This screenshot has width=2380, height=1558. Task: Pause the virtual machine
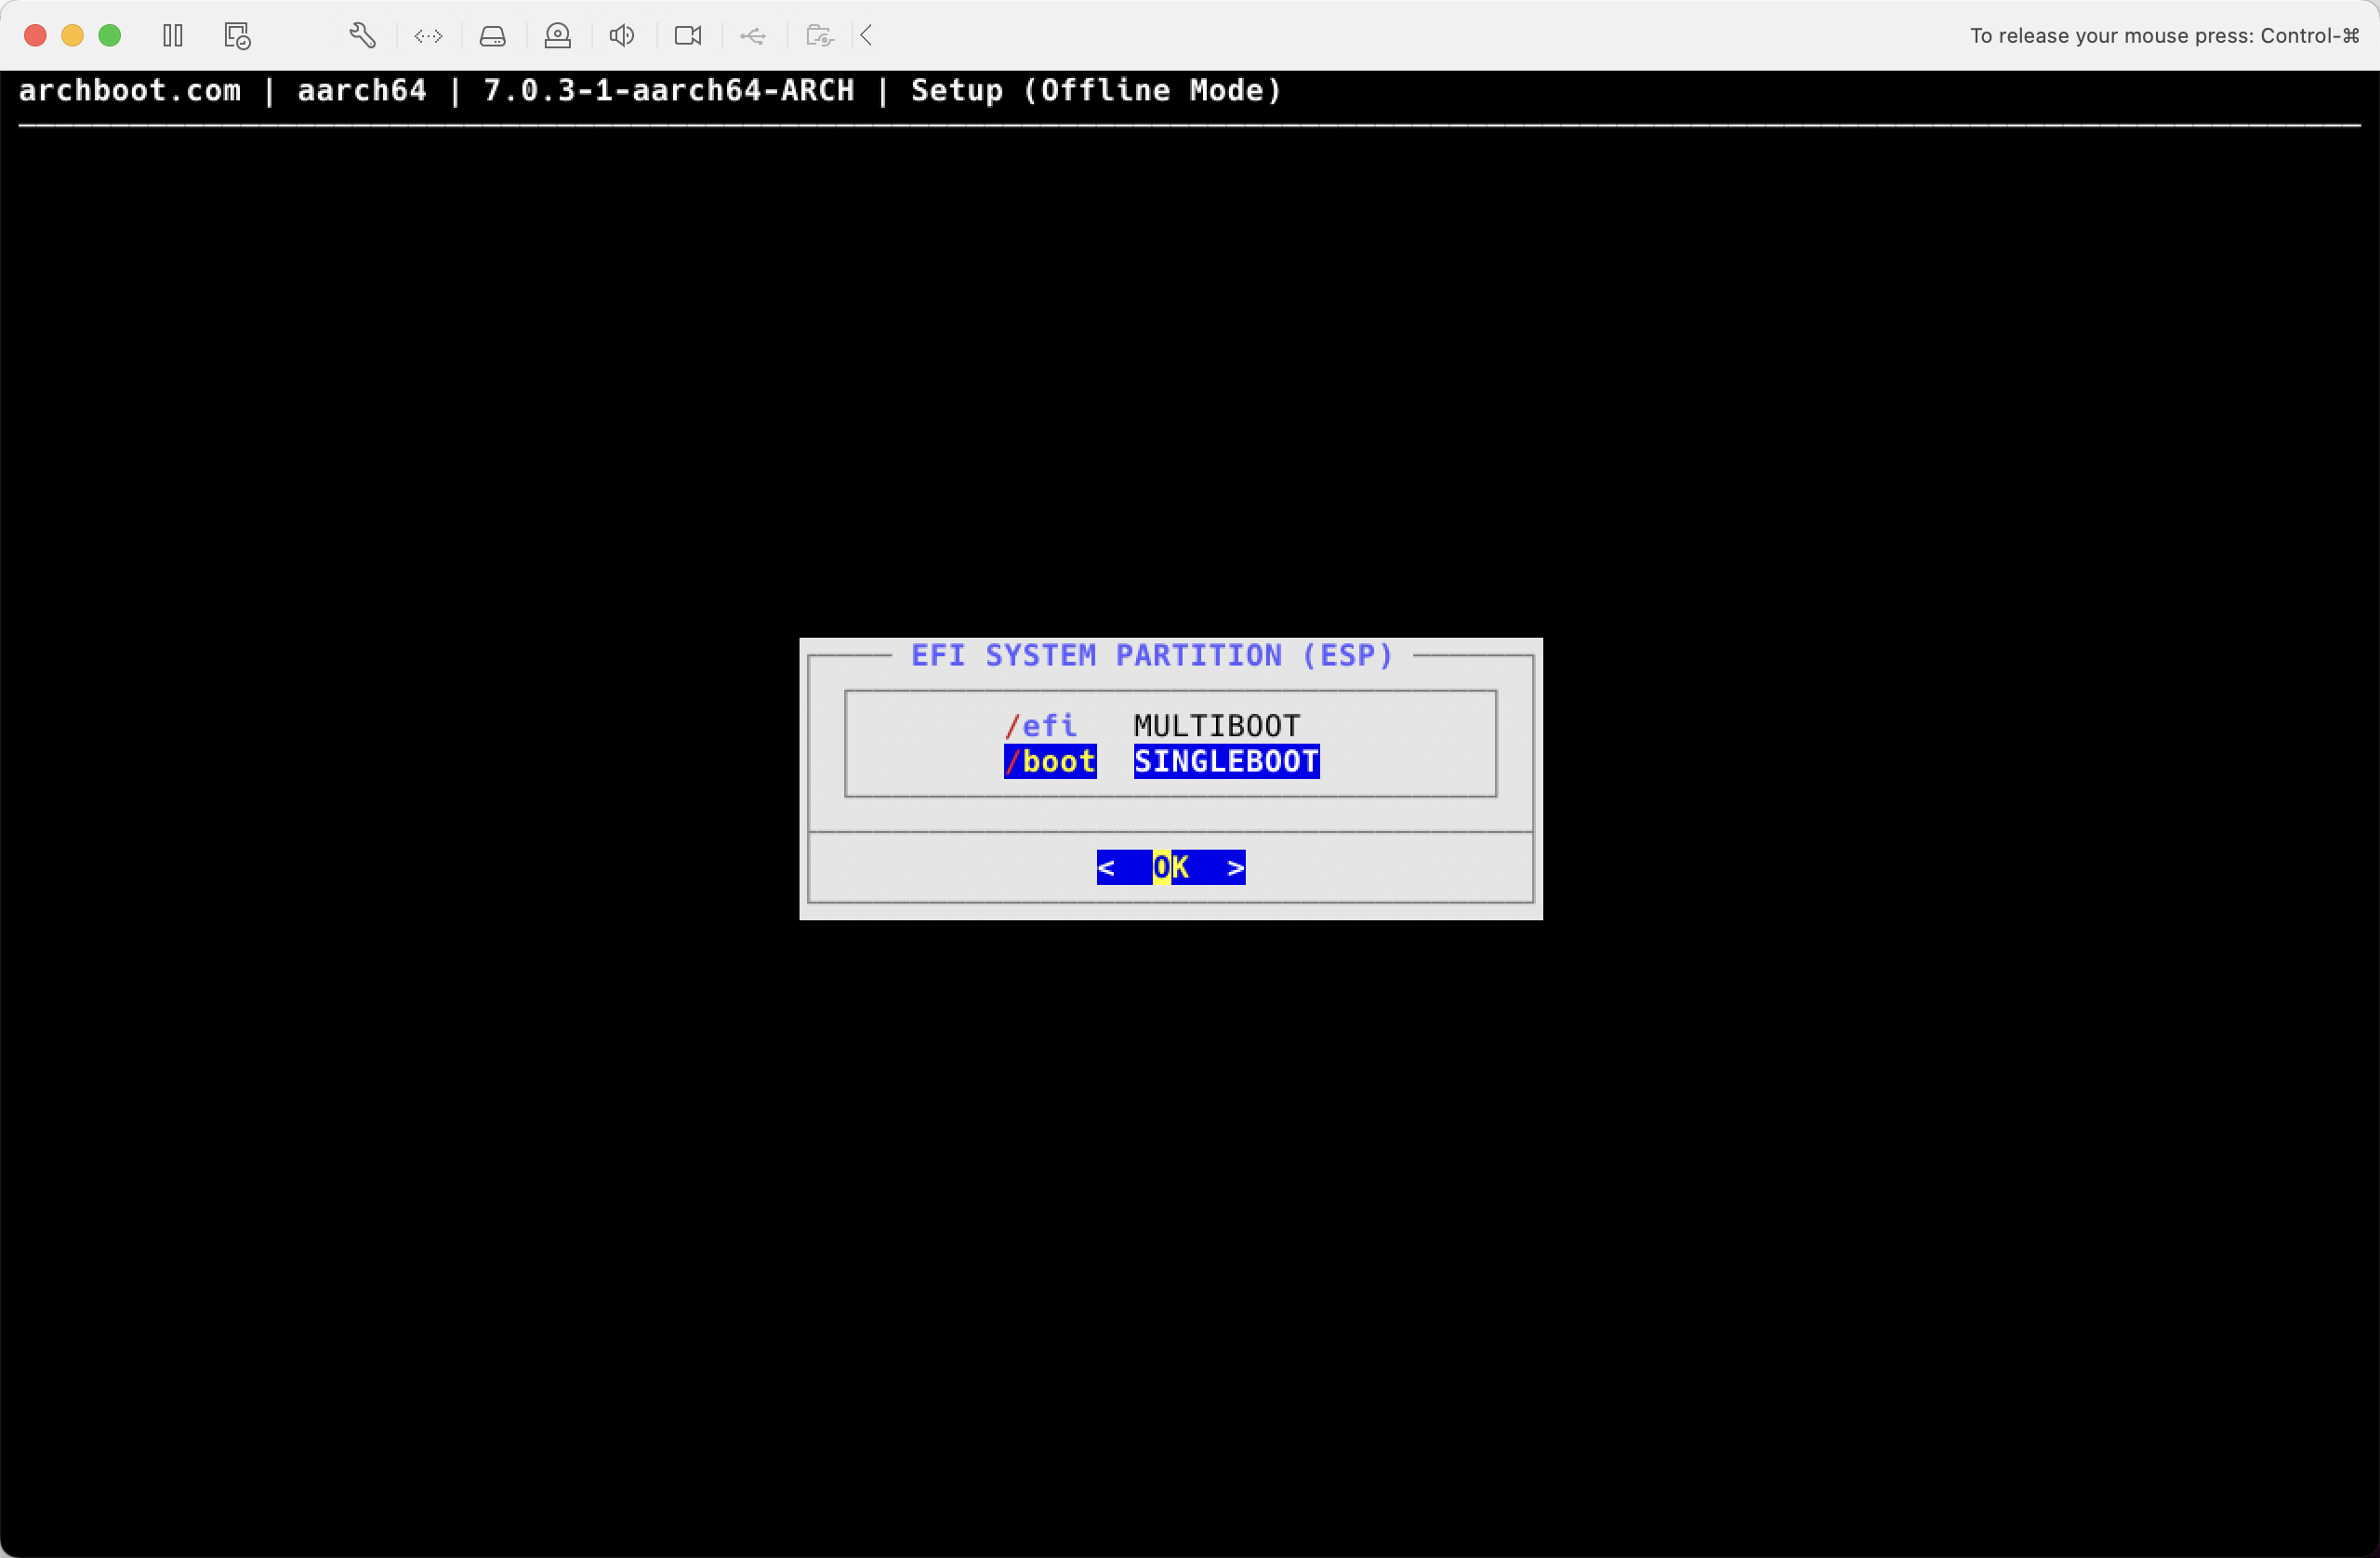click(x=173, y=36)
